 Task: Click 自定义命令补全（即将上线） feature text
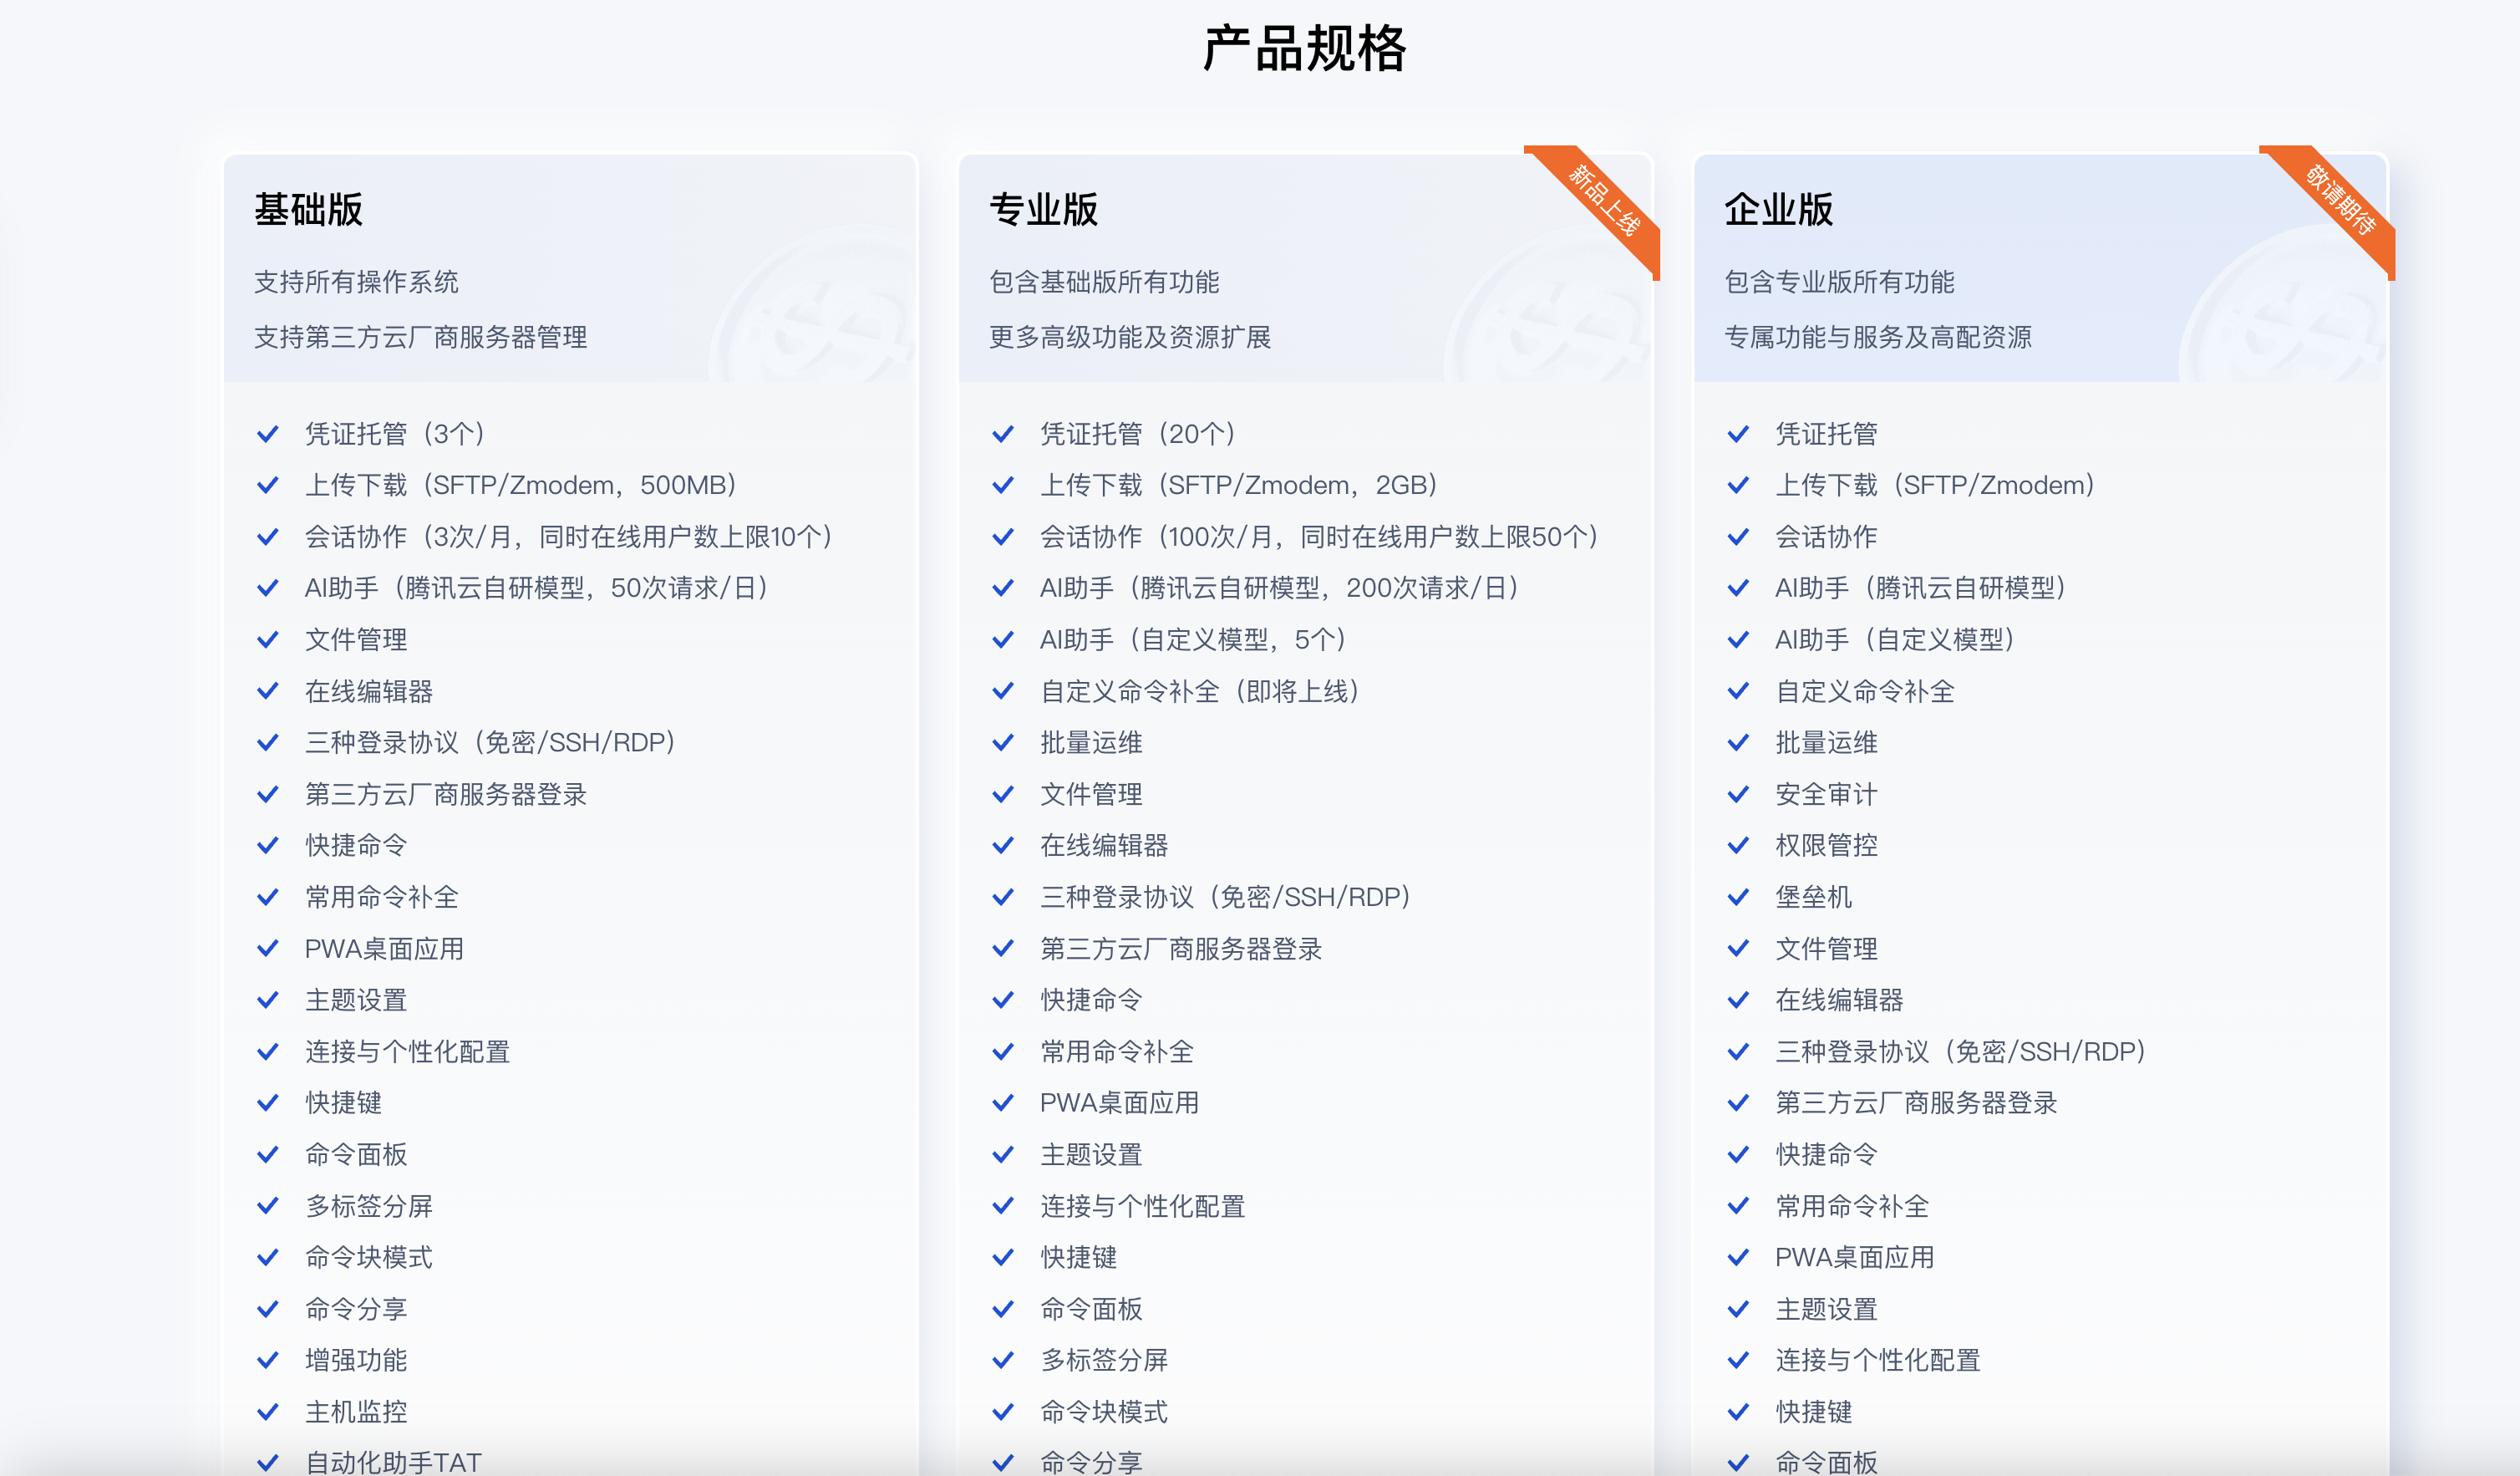point(1200,691)
